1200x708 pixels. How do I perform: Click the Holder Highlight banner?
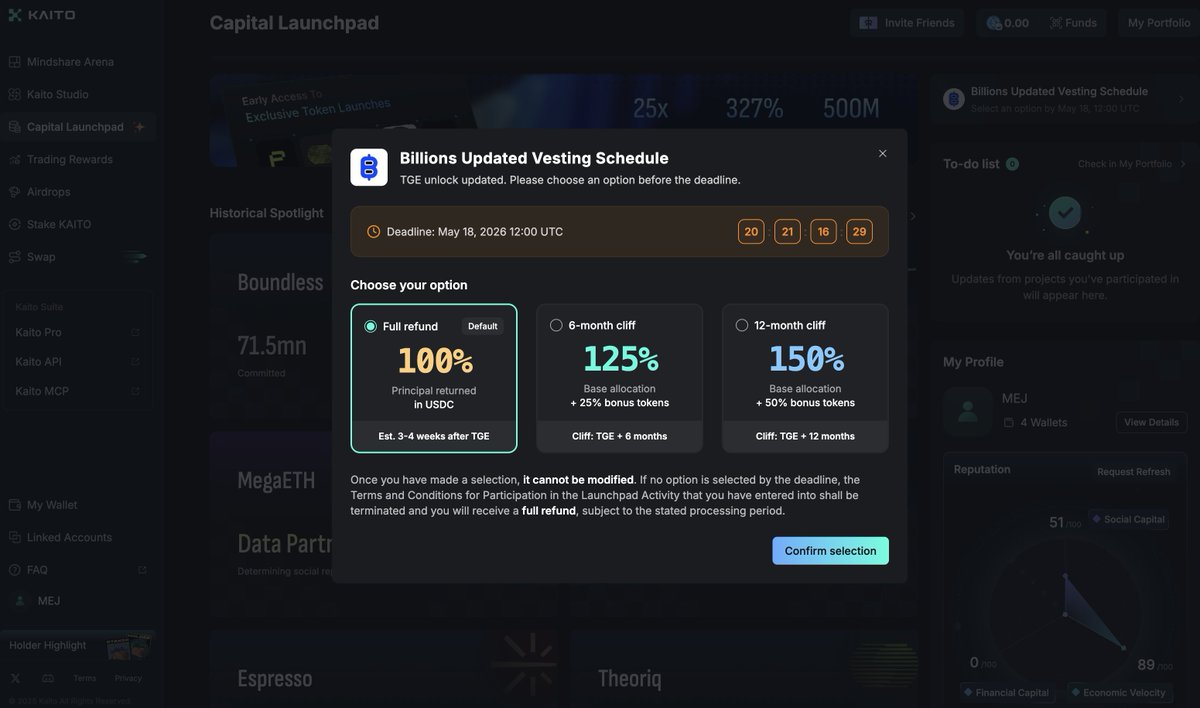click(x=78, y=646)
